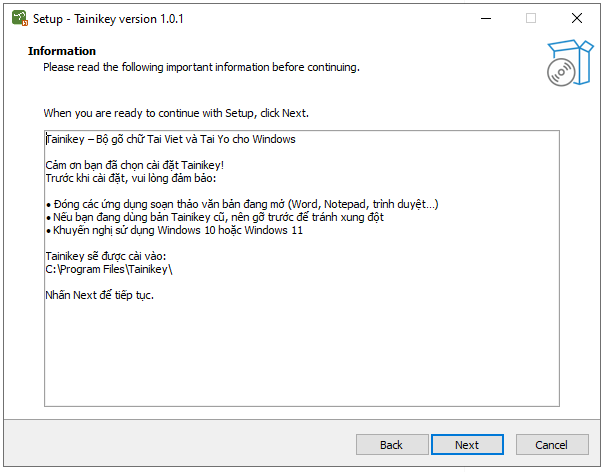Go Back to the previous setup page
This screenshot has height=472, width=605.
click(391, 445)
